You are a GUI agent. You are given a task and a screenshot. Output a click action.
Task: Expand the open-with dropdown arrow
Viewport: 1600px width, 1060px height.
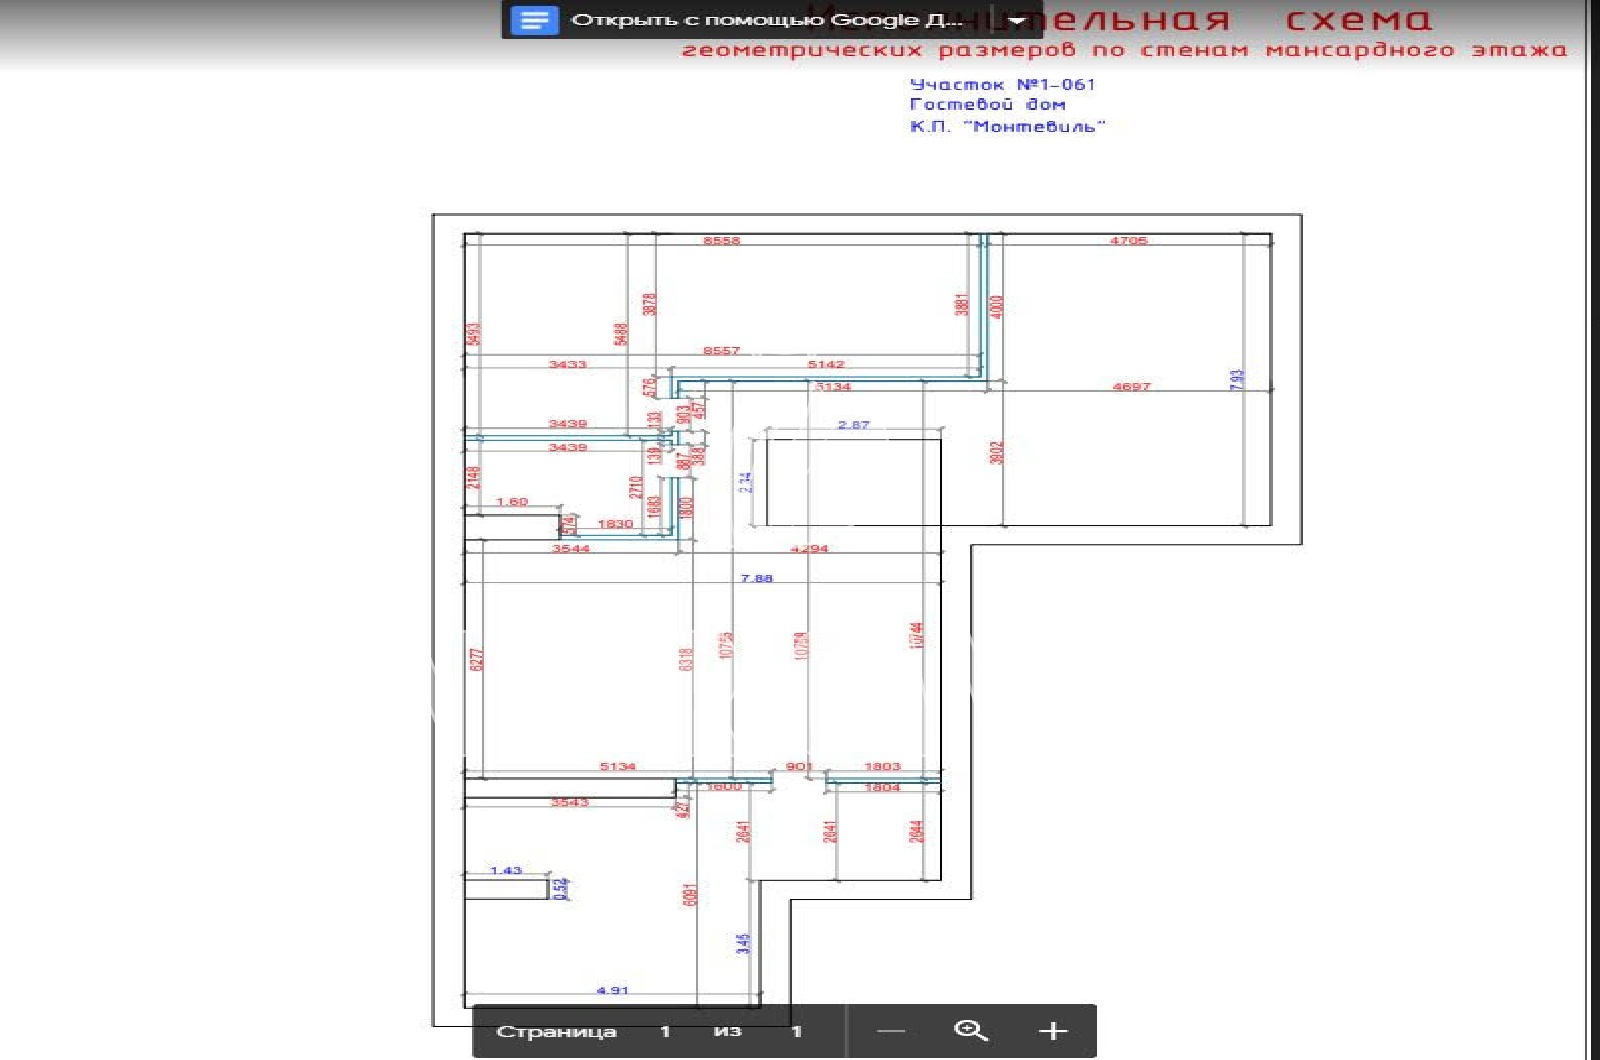[x=1017, y=20]
